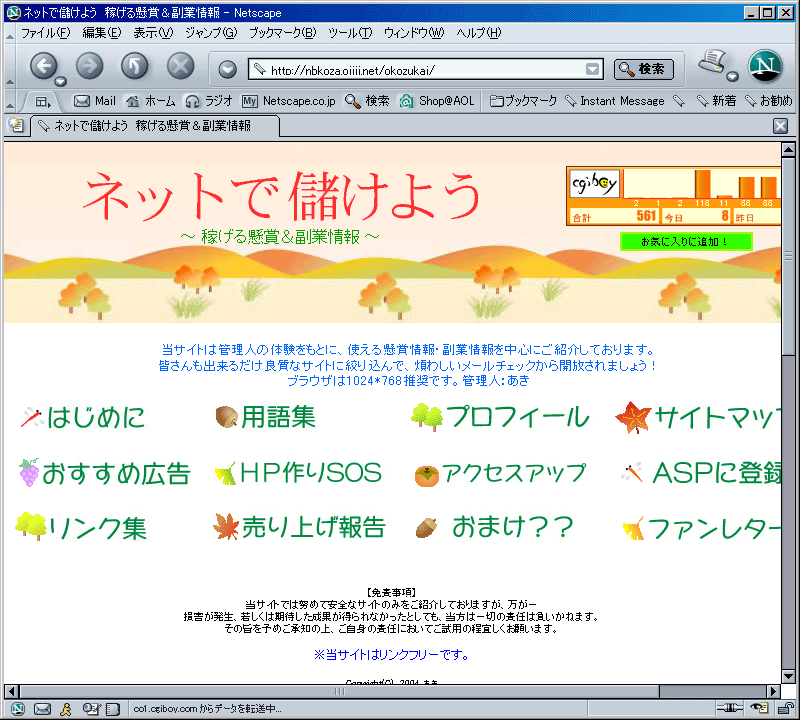Click the round go button left of the URL
Screen dimensions: 800x720
(x=228, y=69)
